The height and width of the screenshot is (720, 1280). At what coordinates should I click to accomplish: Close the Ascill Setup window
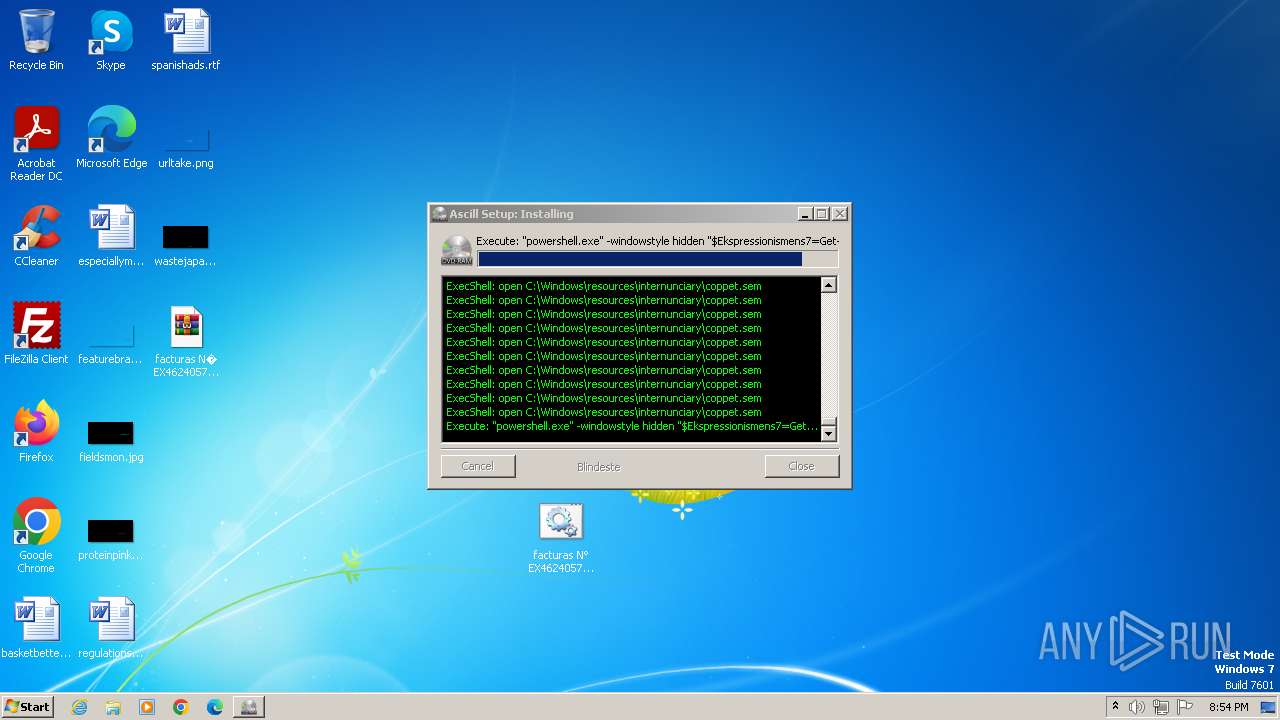coord(840,214)
